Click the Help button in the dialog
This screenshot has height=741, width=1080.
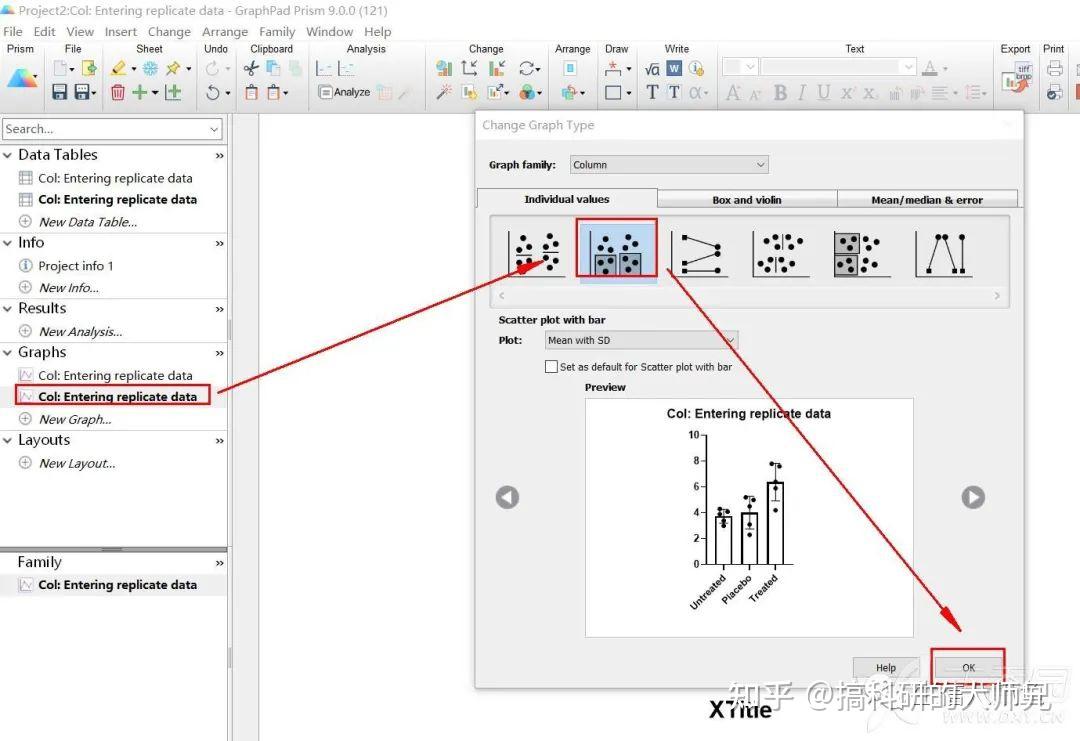coord(885,667)
